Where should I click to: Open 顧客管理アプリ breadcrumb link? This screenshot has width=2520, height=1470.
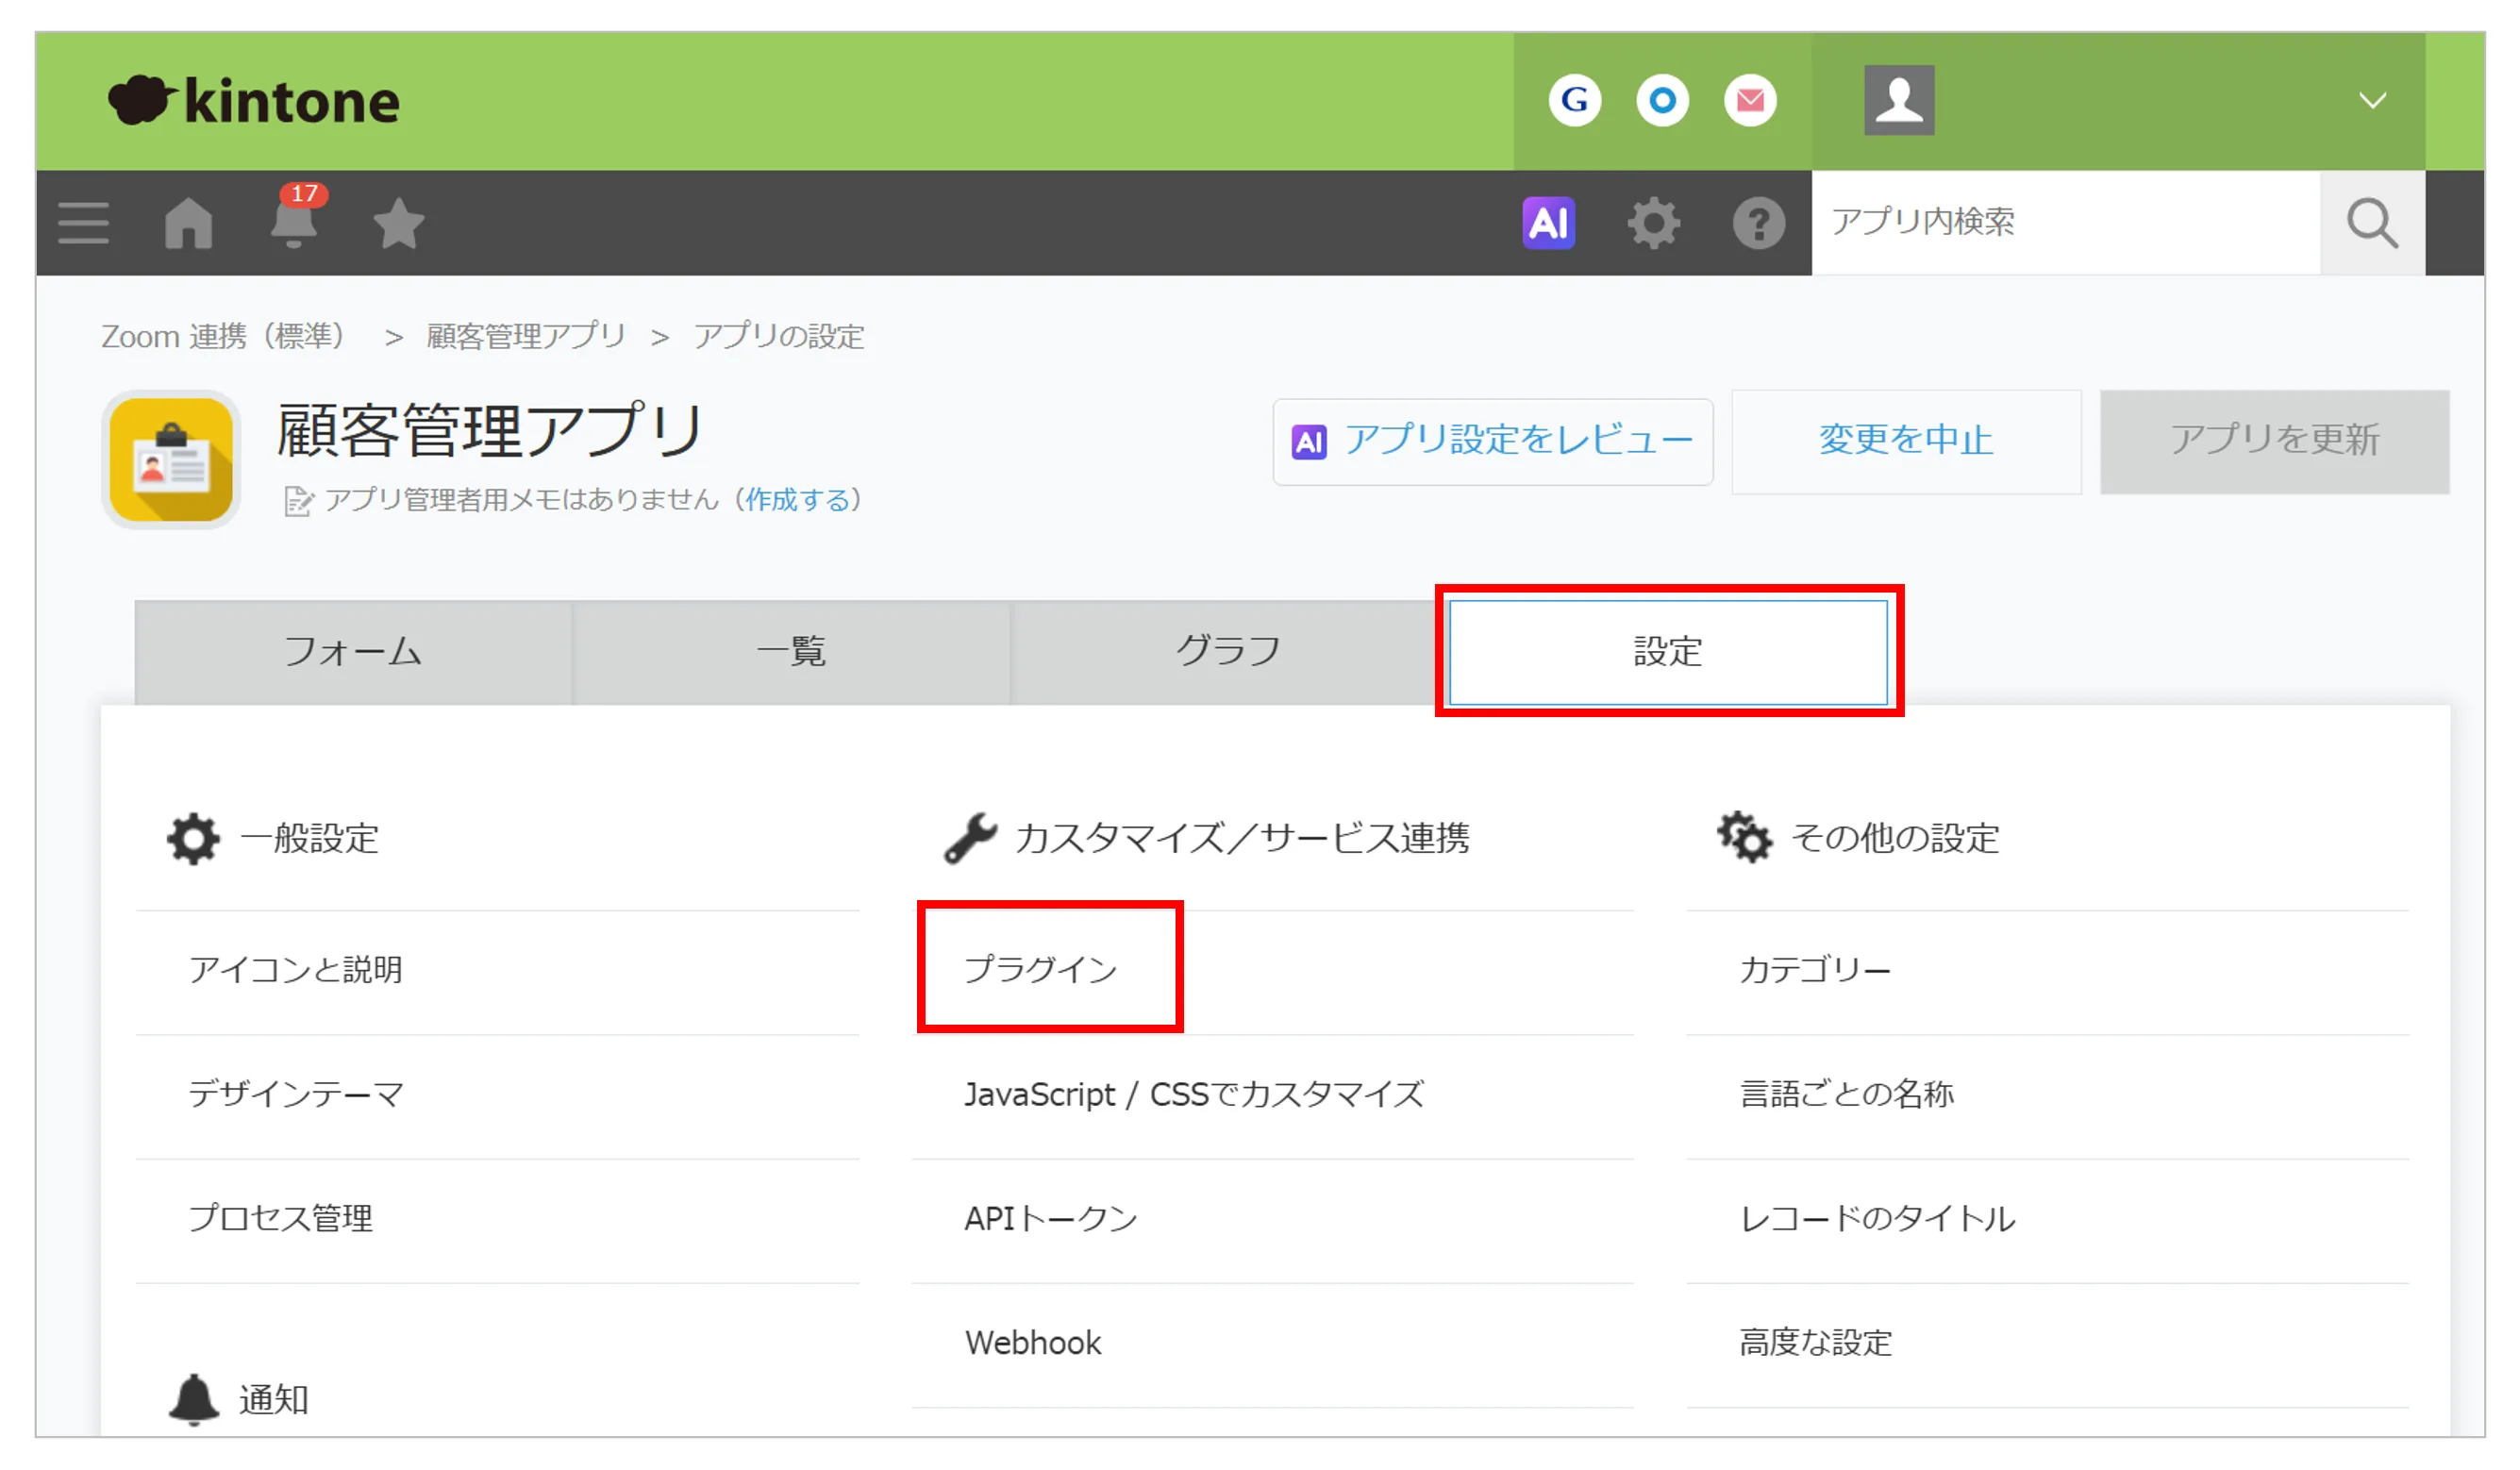tap(526, 336)
